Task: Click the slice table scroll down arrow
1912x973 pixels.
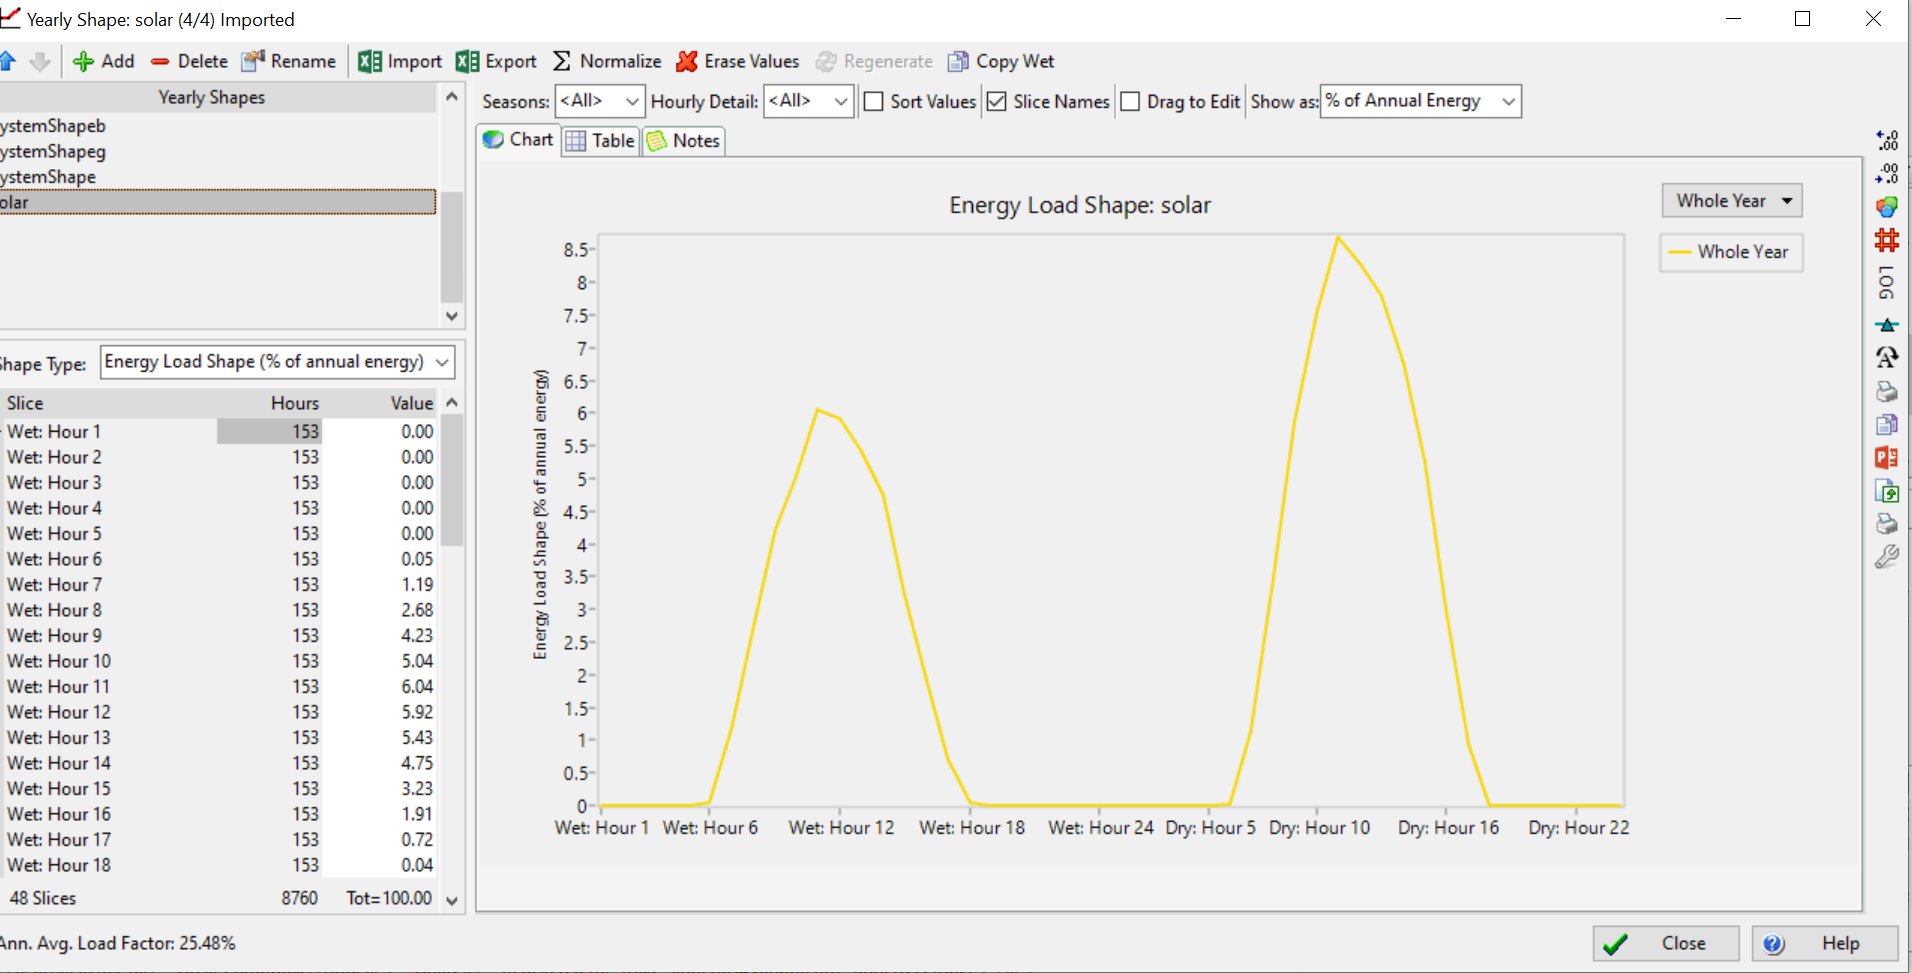Action: [x=452, y=900]
